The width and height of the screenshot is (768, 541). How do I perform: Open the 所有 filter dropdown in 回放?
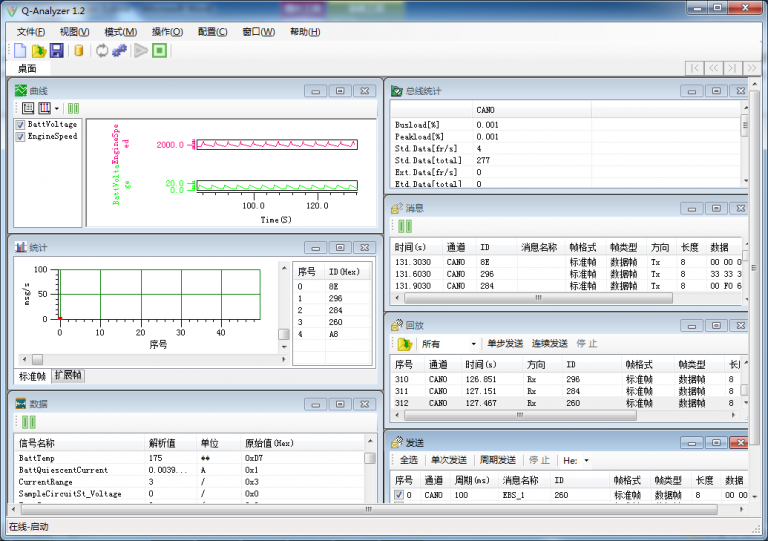point(474,344)
